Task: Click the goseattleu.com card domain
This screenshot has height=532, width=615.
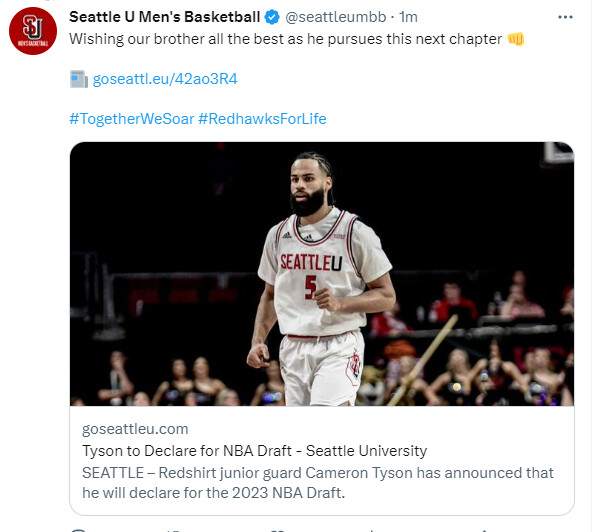Action: click(x=135, y=428)
